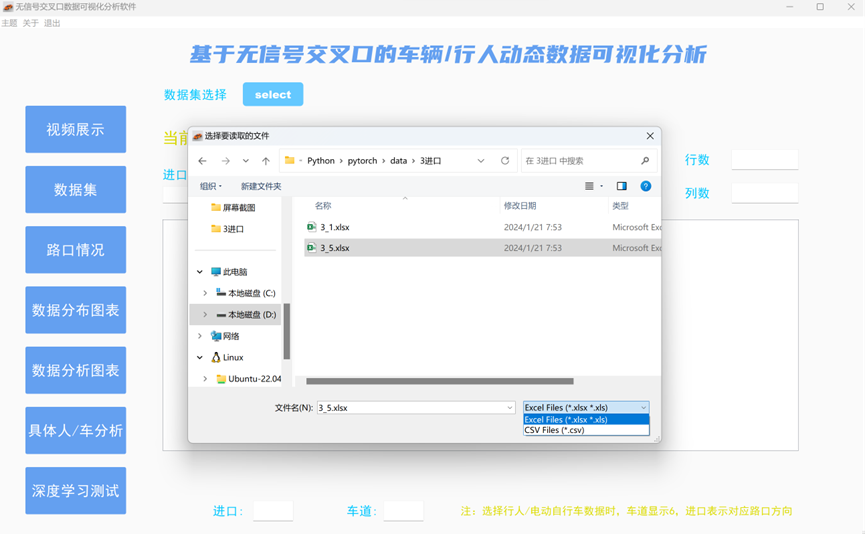Screen dimensions: 865x534
Task: Expand the address bar history dropdown
Action: click(481, 161)
